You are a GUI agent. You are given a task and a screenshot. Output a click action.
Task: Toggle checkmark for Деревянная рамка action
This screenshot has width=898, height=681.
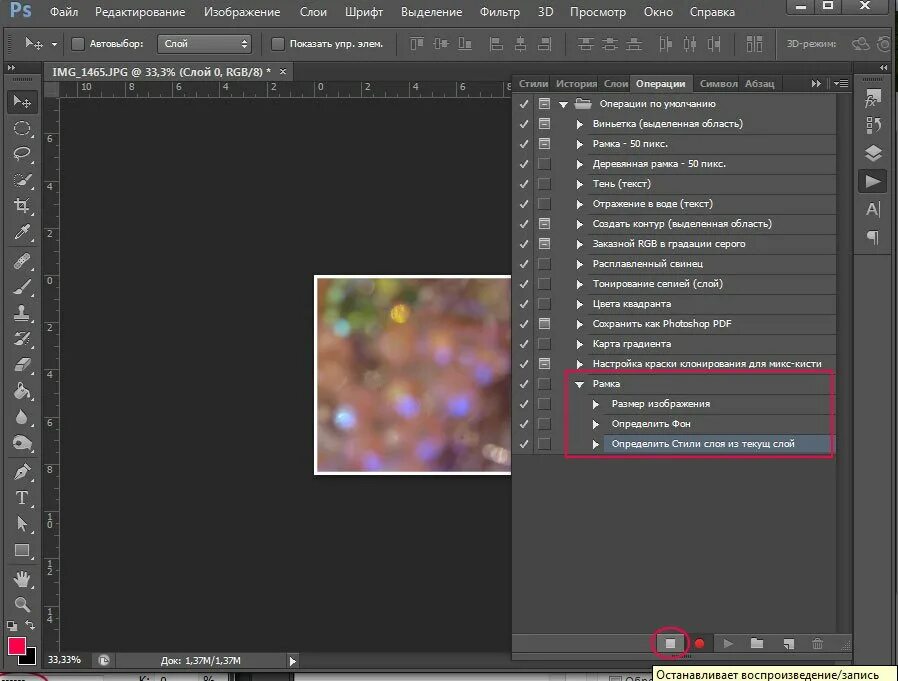point(523,164)
